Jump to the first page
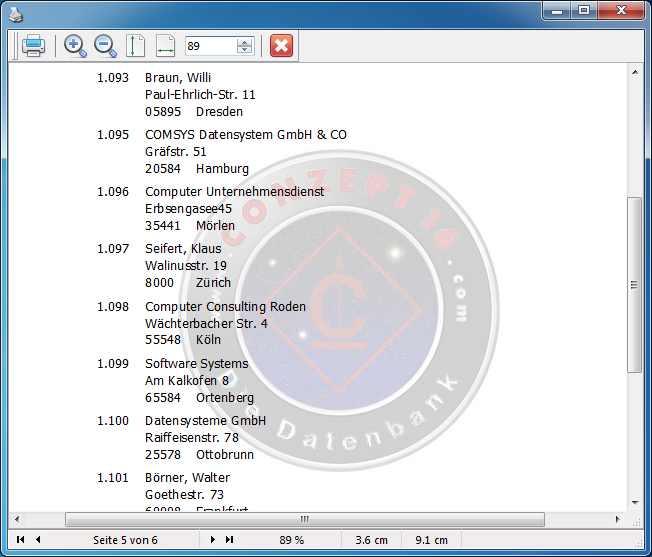The image size is (652, 557). (21, 540)
